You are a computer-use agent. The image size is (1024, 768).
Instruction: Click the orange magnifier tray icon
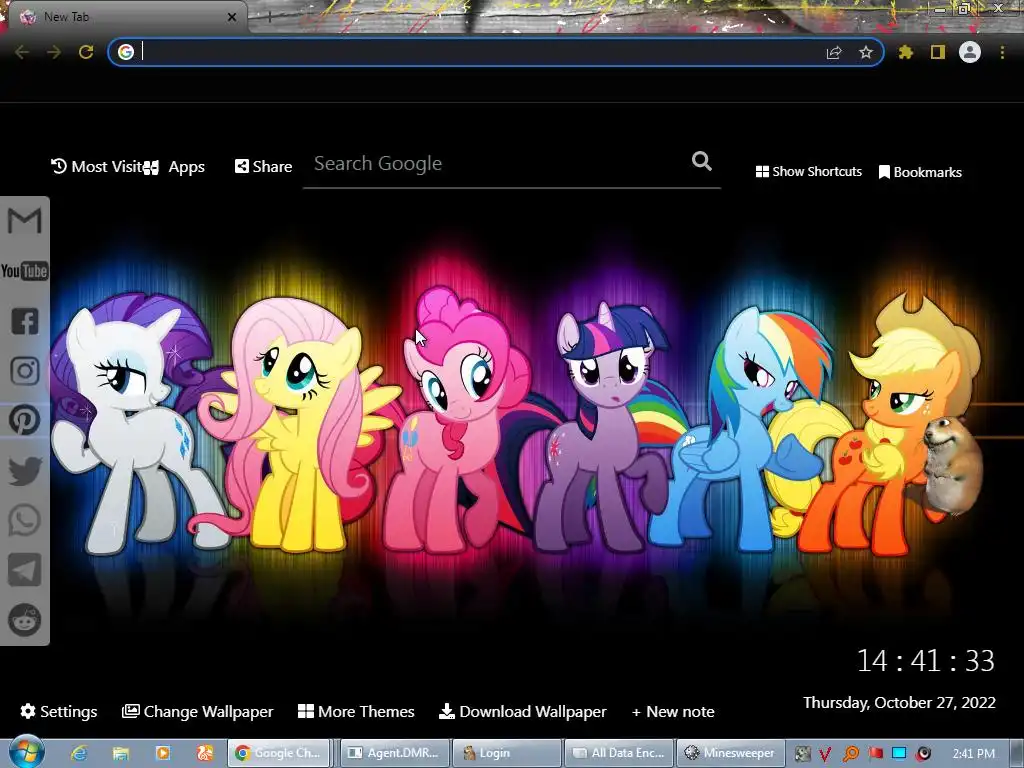click(x=851, y=754)
